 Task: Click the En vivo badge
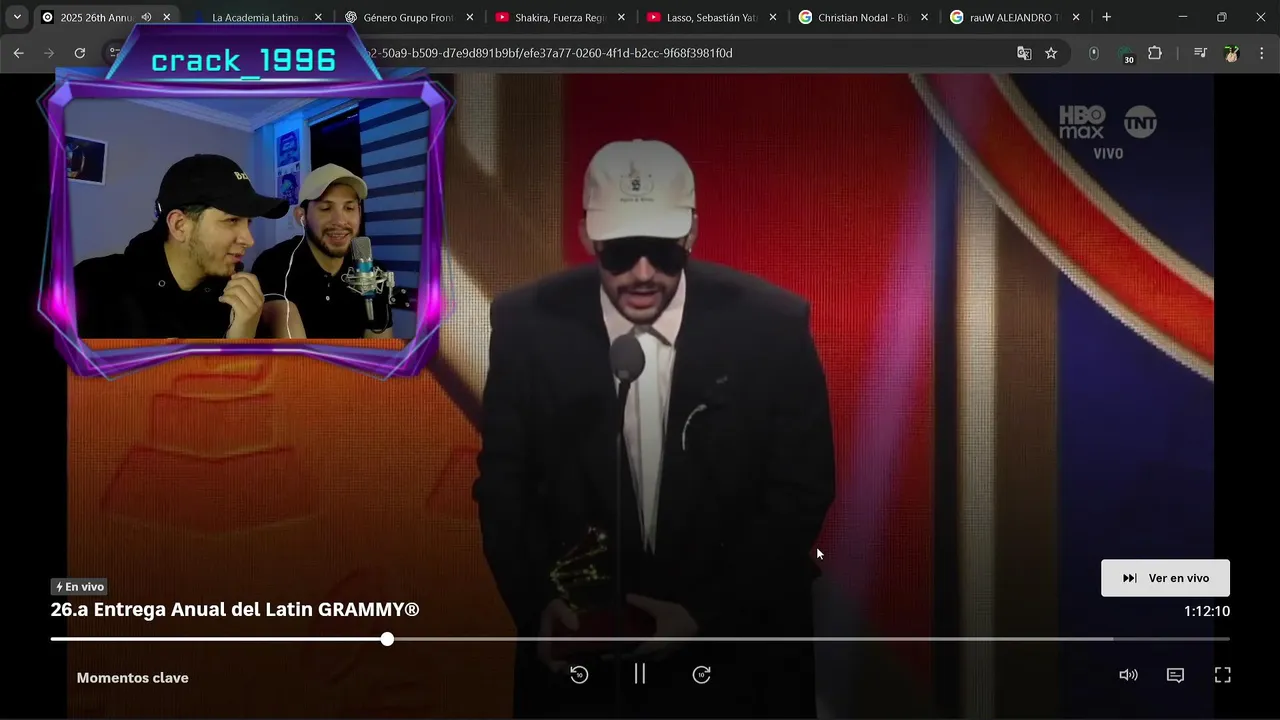pyautogui.click(x=79, y=587)
